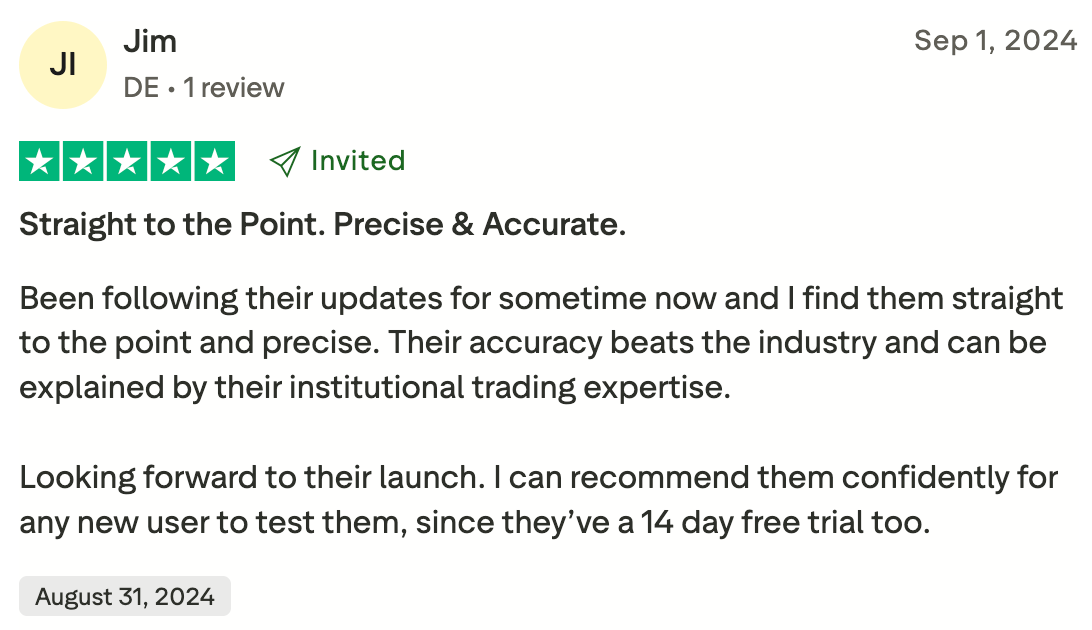Click the first green rating star

40,162
